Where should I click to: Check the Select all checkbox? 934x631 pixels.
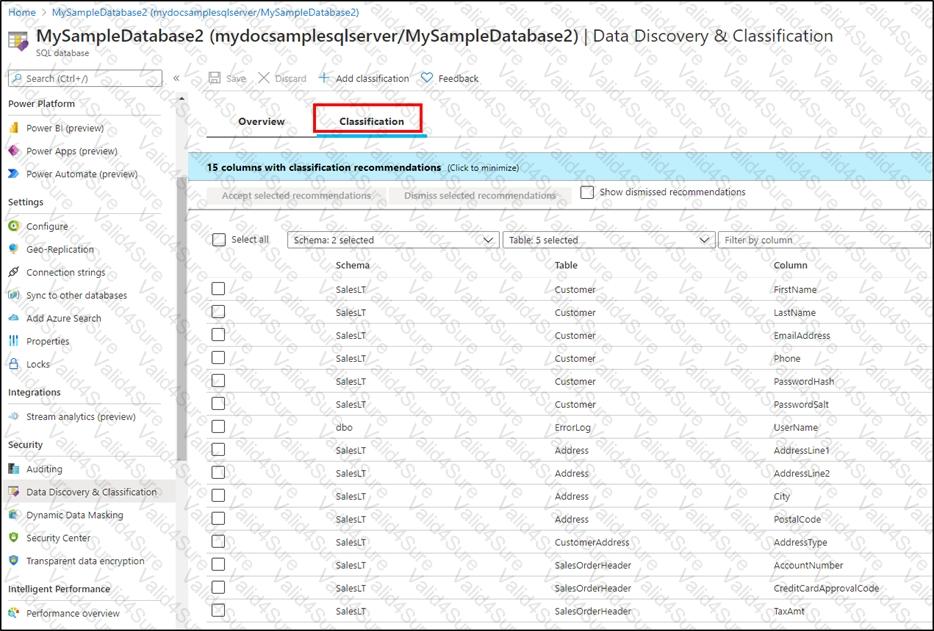219,240
